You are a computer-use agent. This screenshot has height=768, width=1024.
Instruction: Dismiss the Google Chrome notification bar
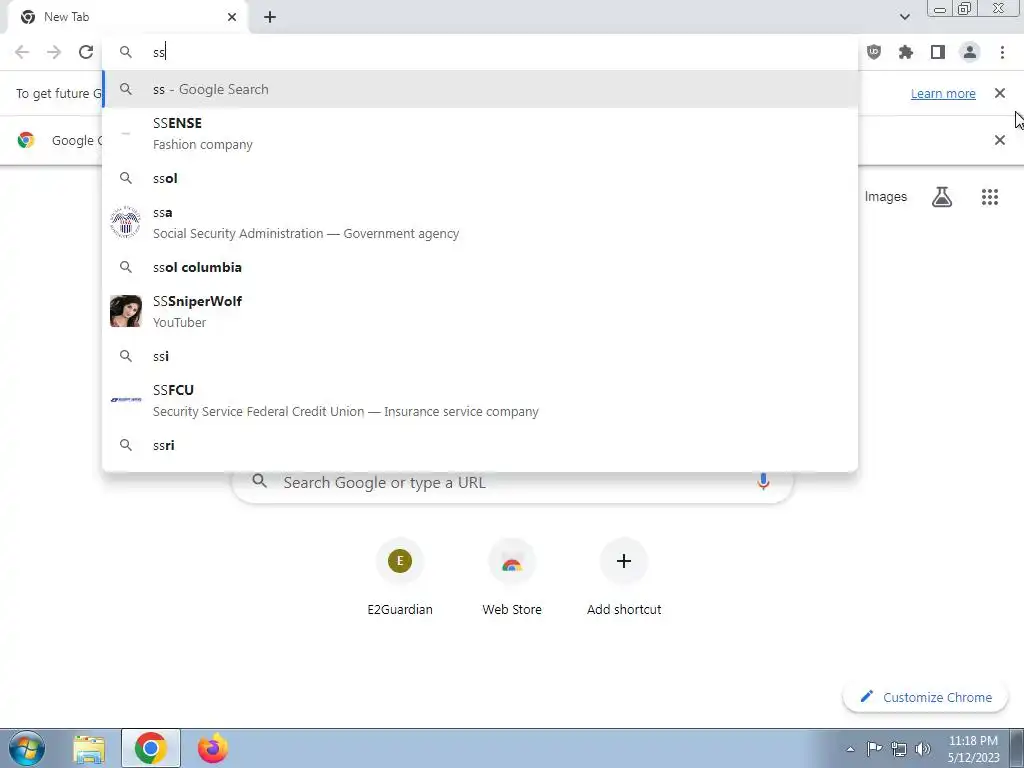pyautogui.click(x=999, y=140)
